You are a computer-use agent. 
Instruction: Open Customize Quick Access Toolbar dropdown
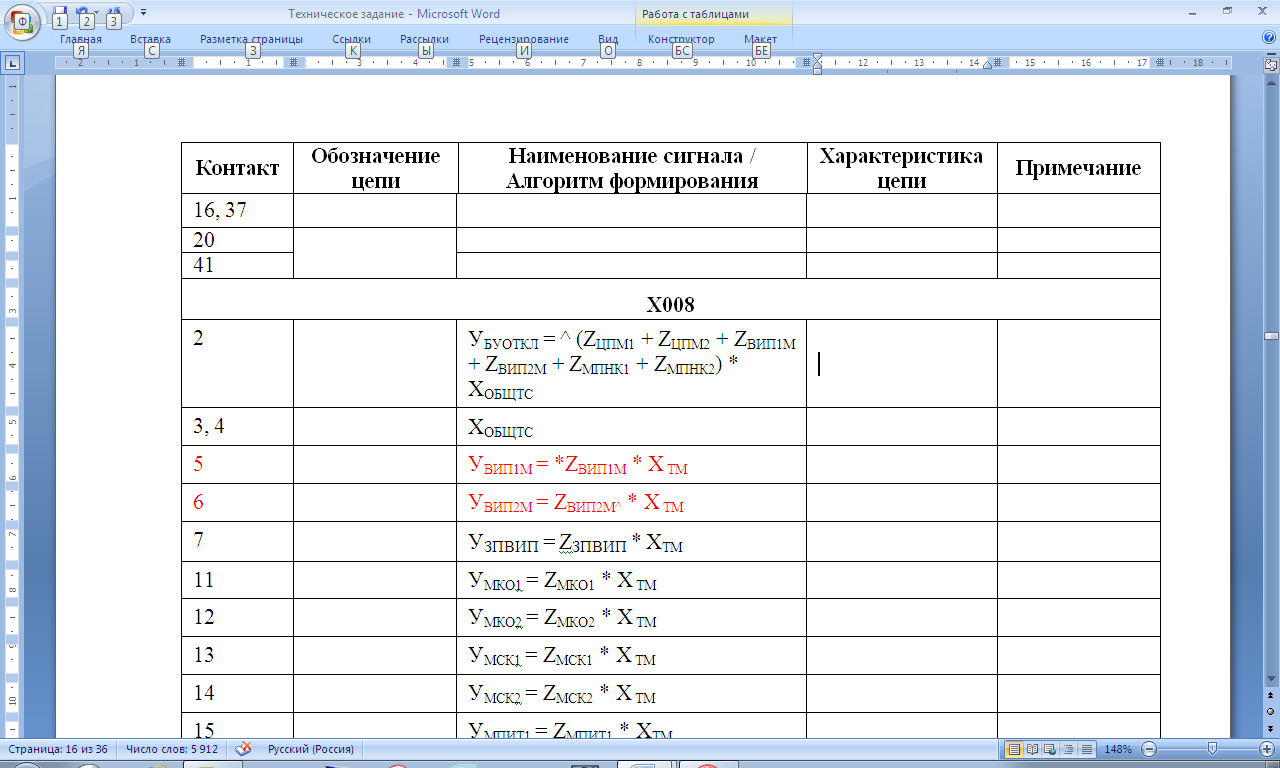coord(143,12)
